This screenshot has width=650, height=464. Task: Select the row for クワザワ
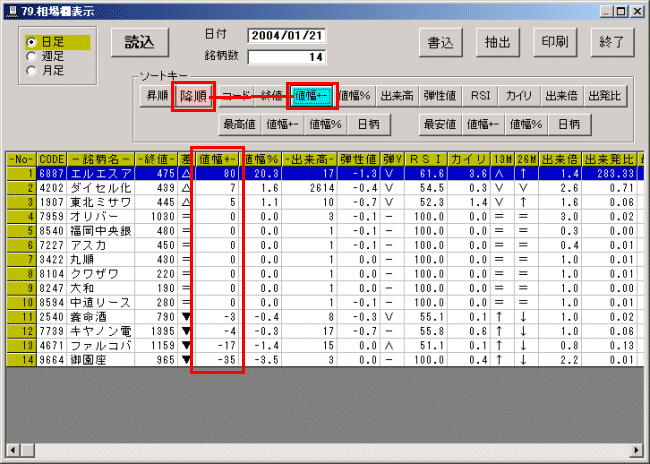325,274
